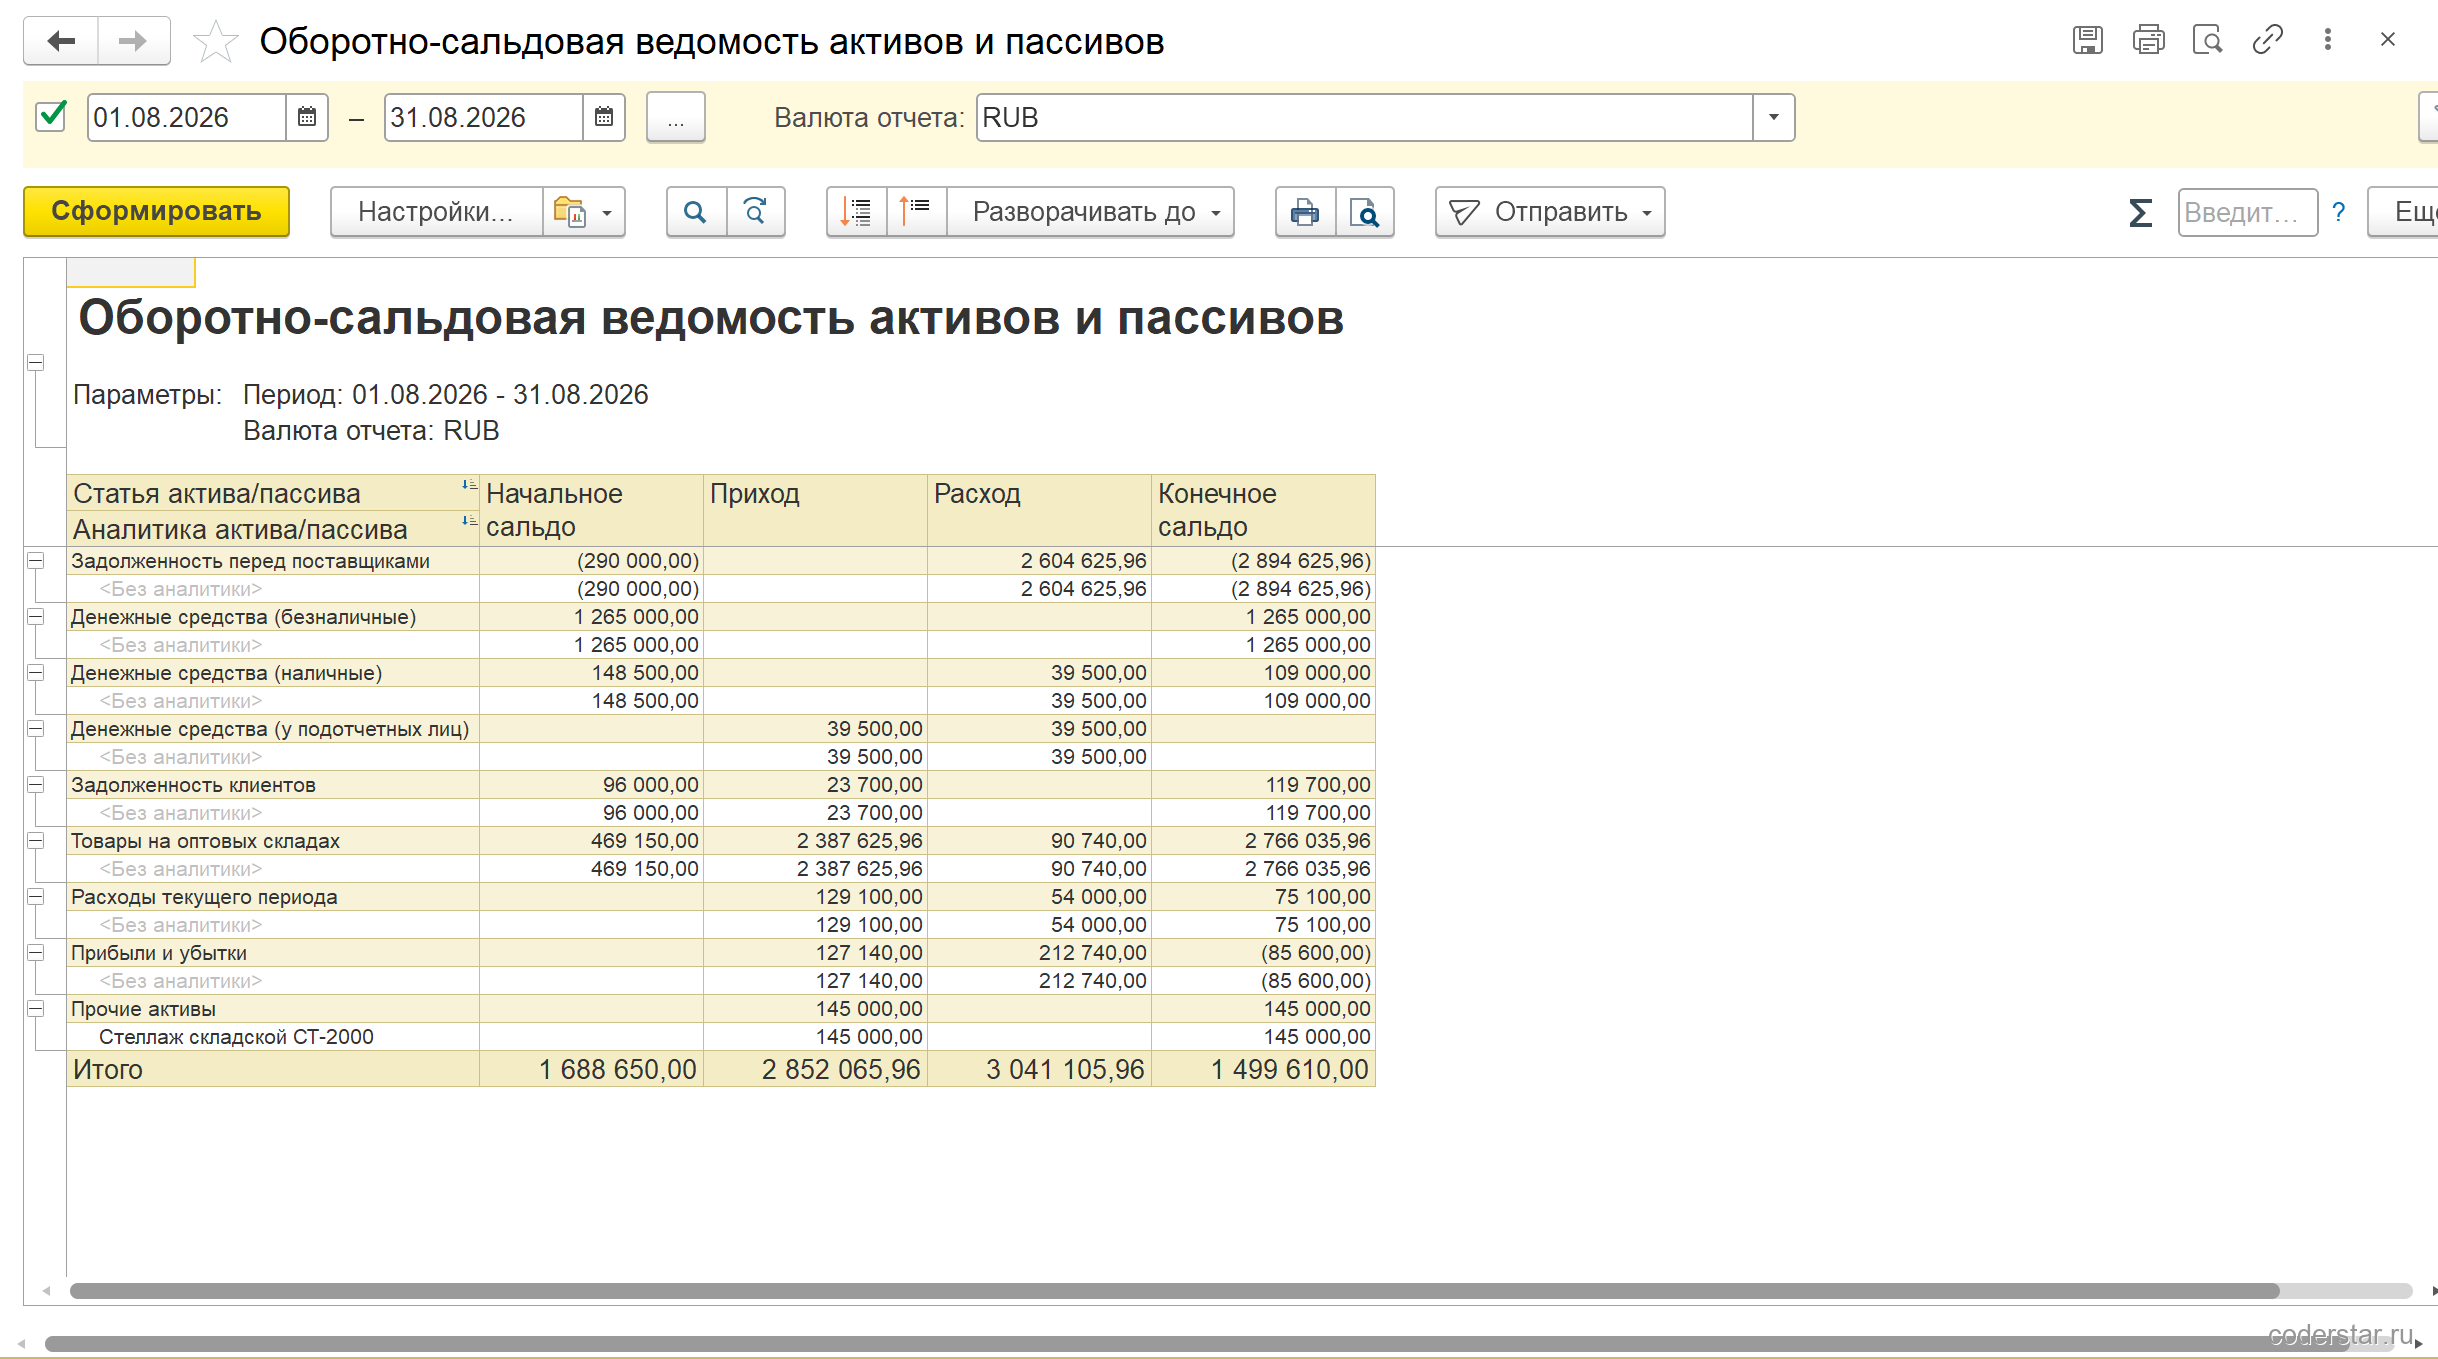Copy link using the chain icon
2438x1359 pixels.
pyautogui.click(x=2267, y=40)
